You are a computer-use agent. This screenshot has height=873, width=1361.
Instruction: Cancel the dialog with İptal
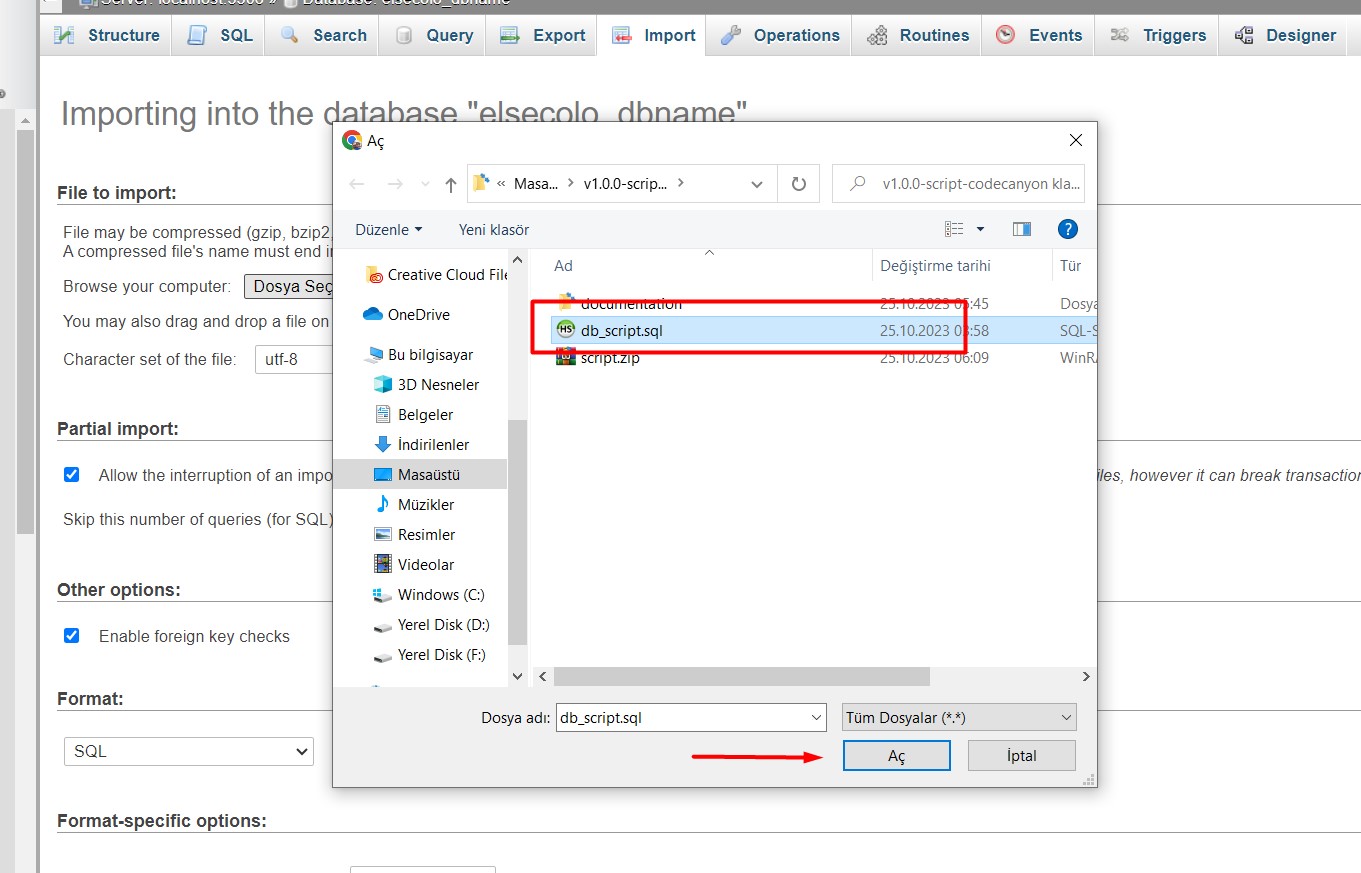point(1022,756)
